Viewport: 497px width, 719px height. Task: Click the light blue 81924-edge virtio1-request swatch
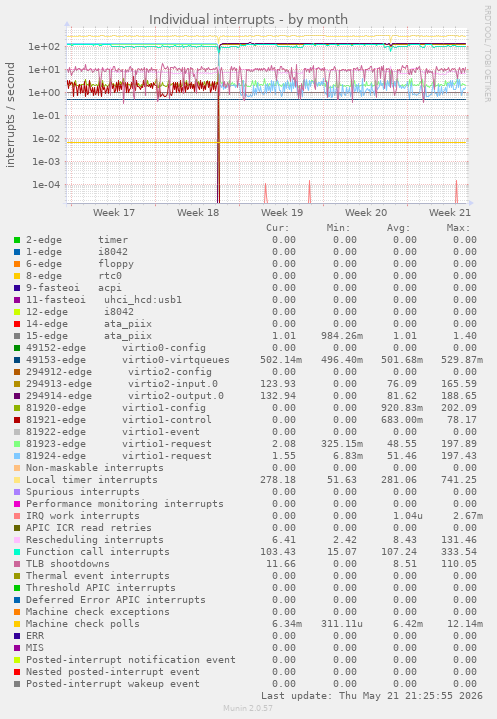[17, 456]
